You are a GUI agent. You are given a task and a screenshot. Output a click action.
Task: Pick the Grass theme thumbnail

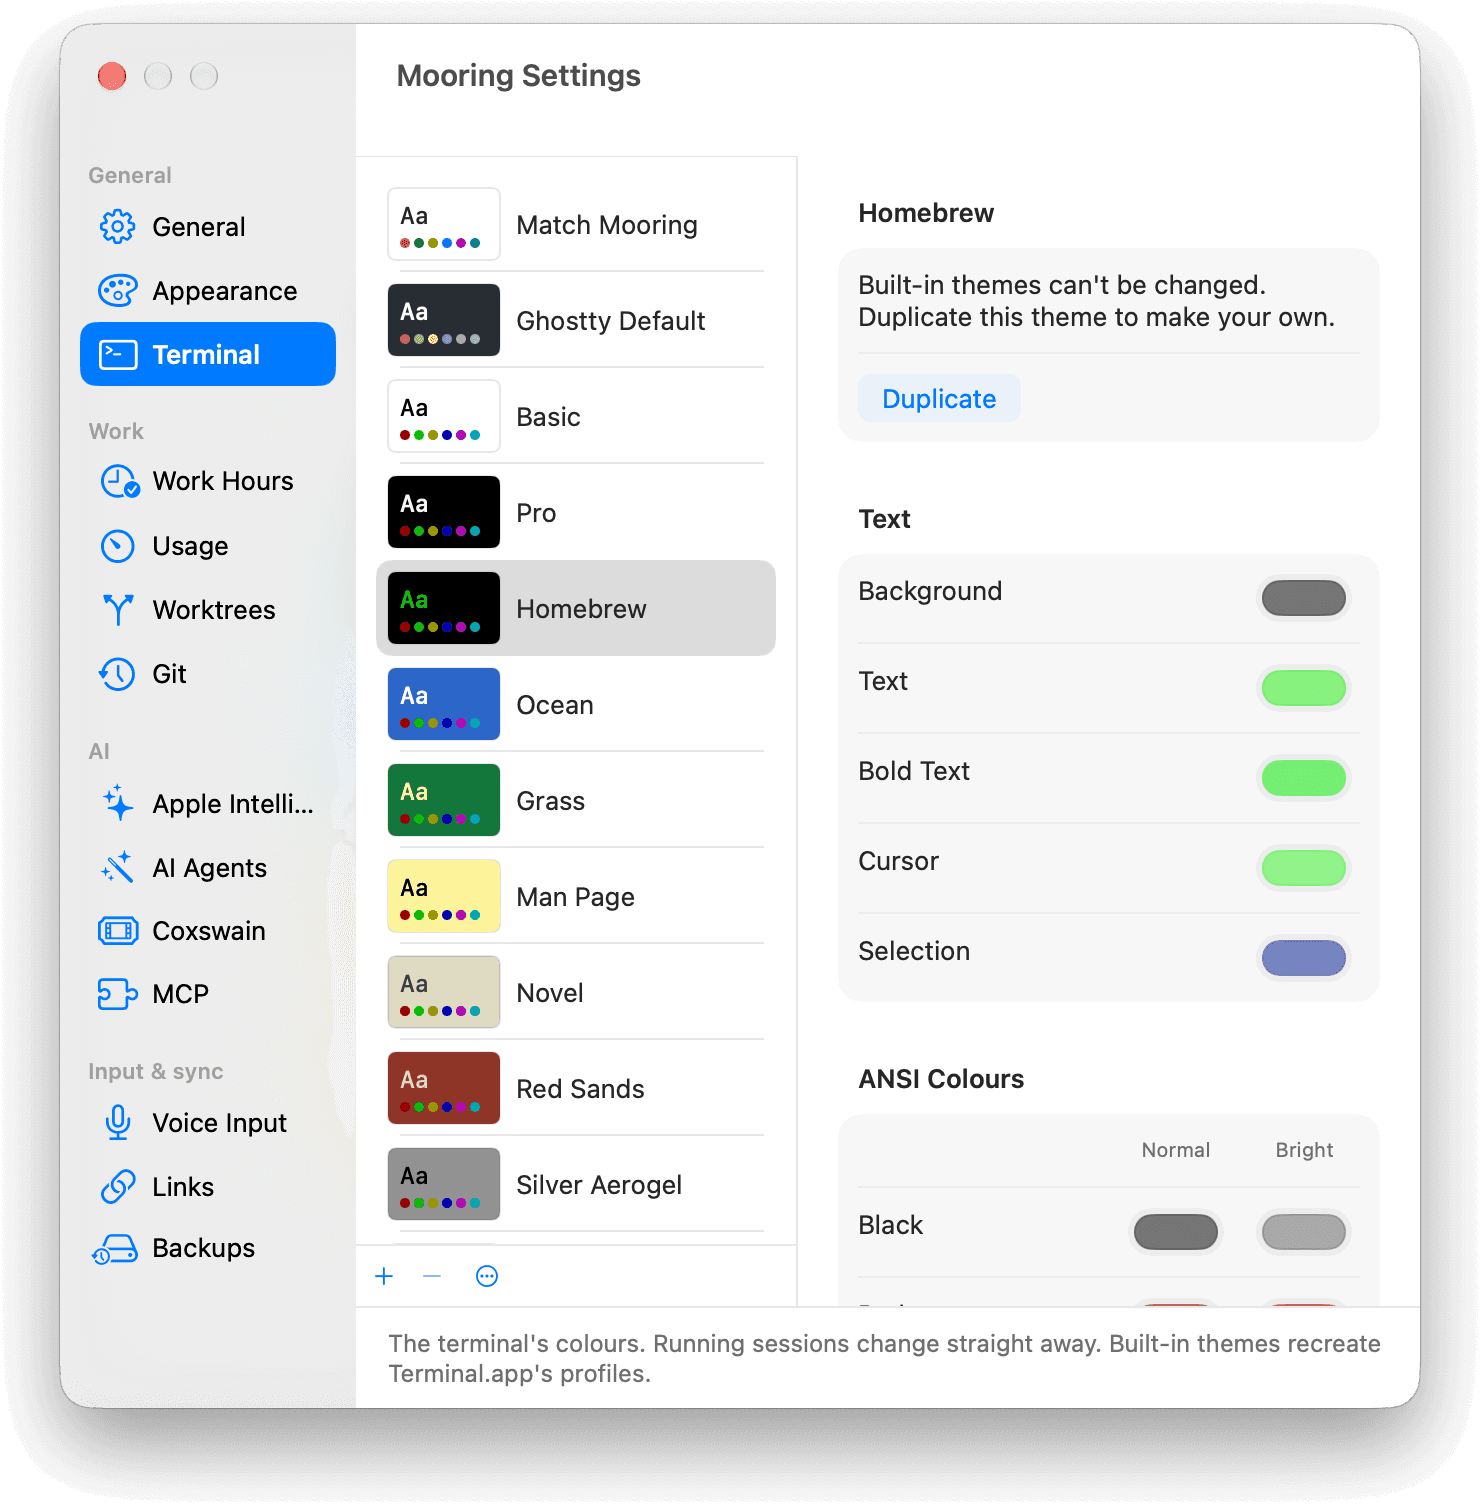[x=444, y=800]
